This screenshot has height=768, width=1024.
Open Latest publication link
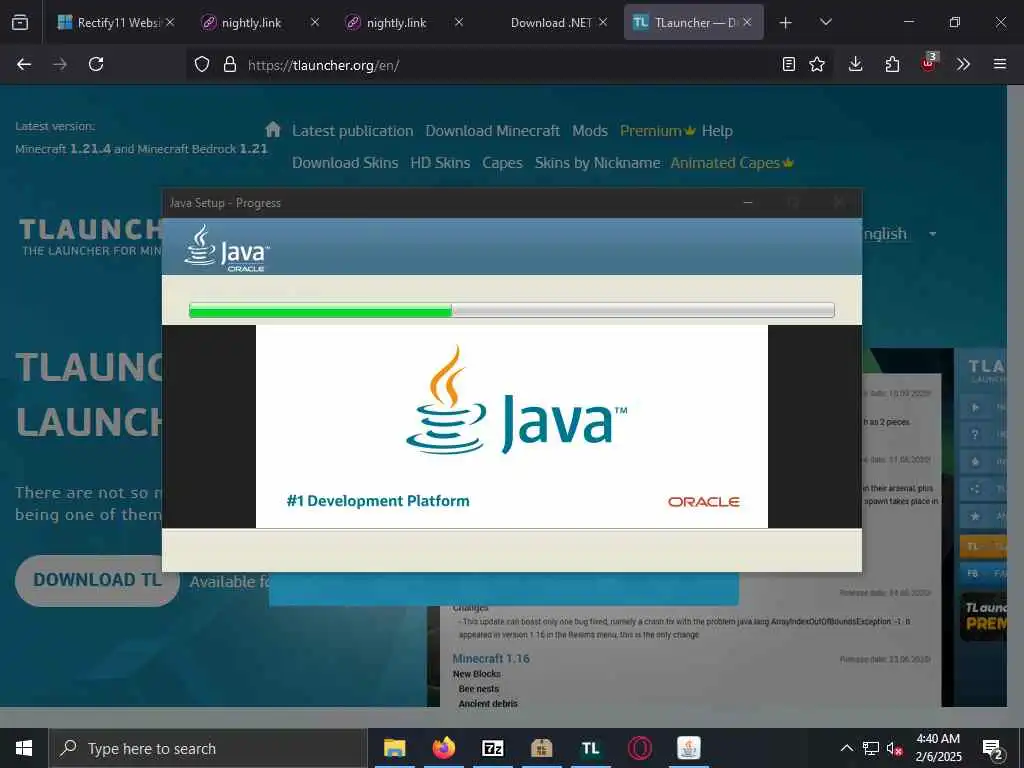click(x=353, y=131)
